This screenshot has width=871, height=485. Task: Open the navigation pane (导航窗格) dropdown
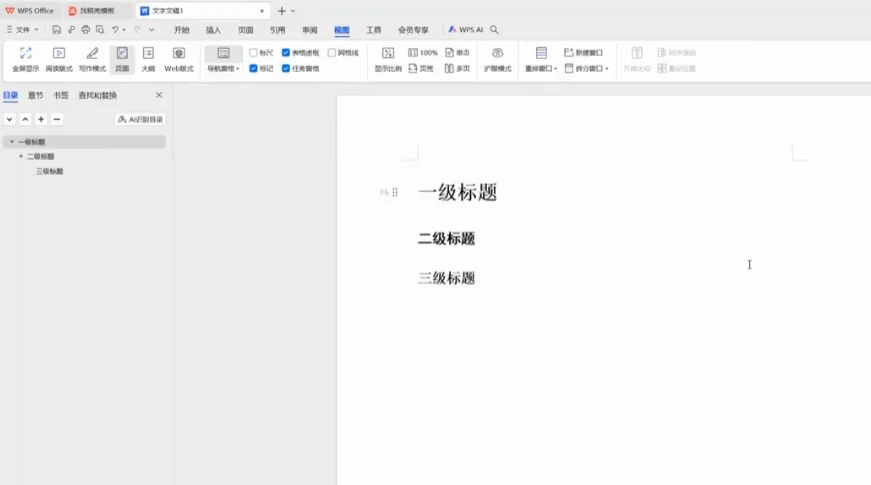pyautogui.click(x=223, y=69)
